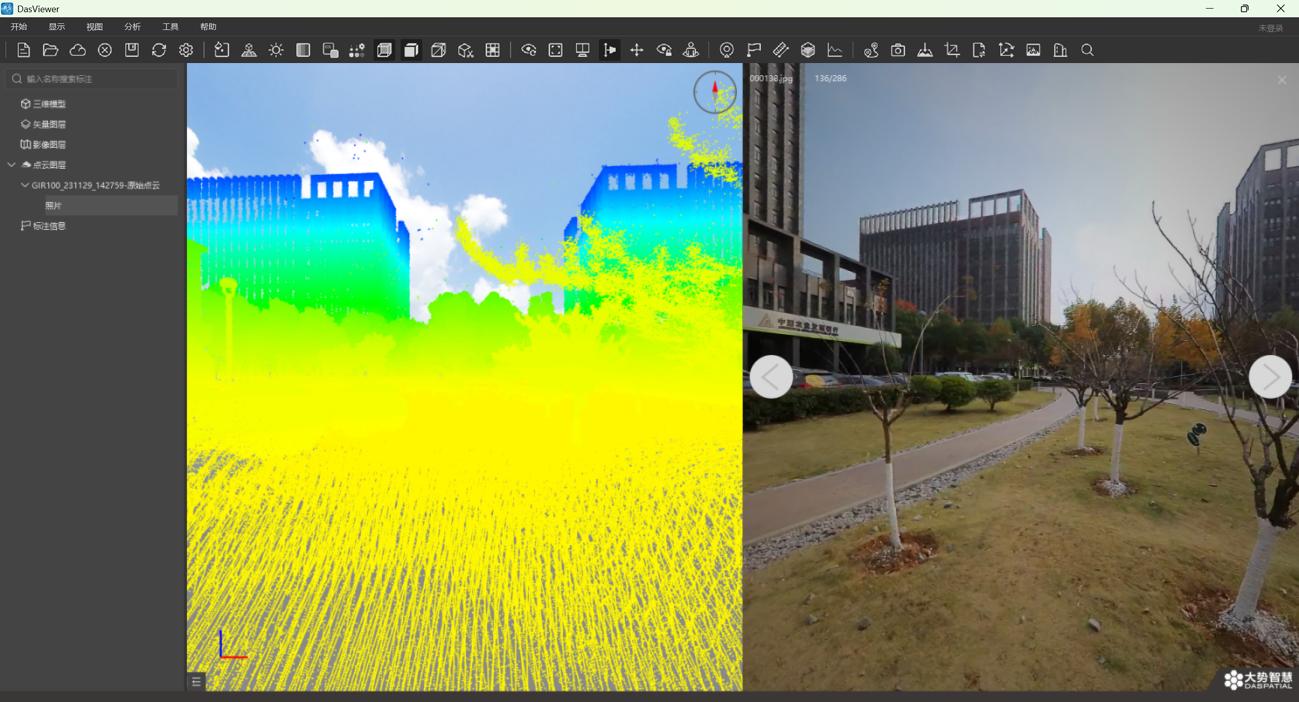Viewport: 1299px width, 702px height.
Task: Click the circled X icon in the toolbar
Action: click(105, 50)
